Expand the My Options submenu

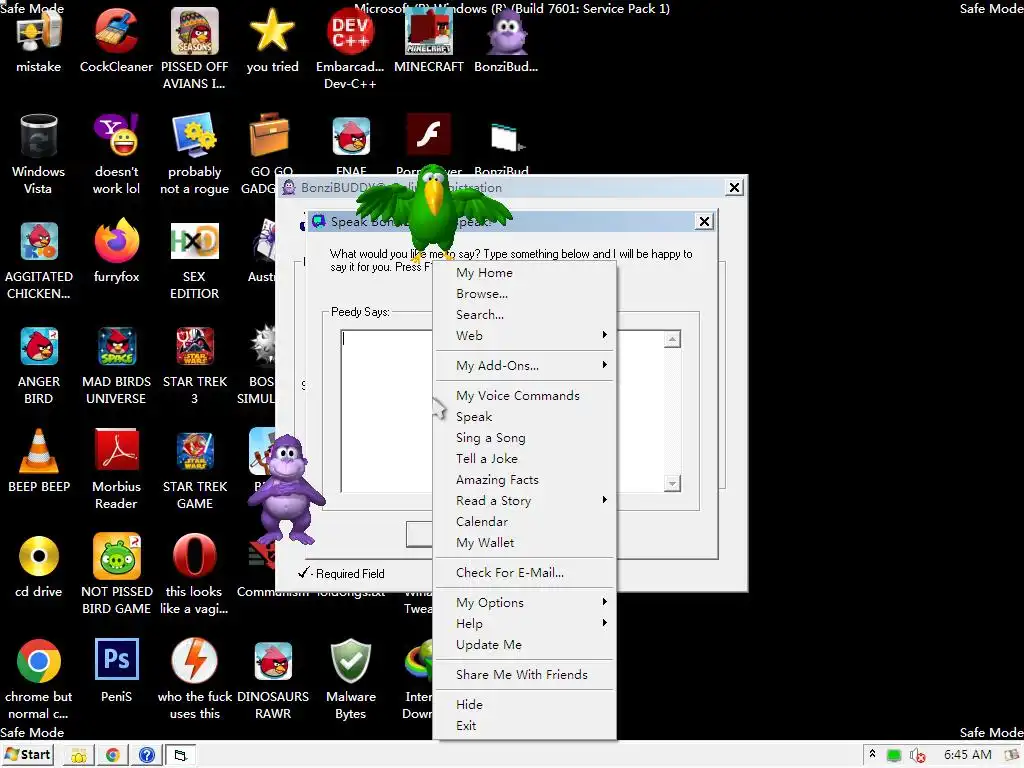pyautogui.click(x=526, y=603)
